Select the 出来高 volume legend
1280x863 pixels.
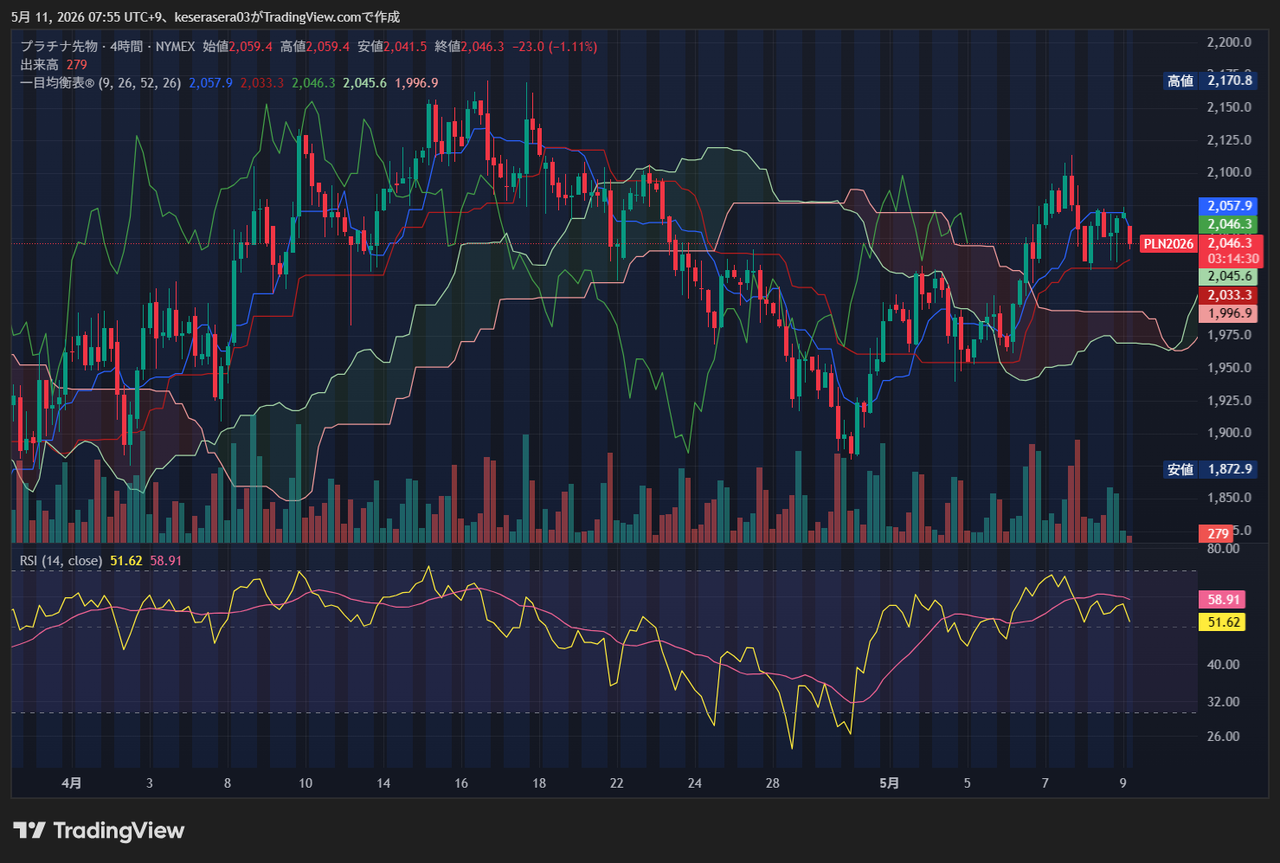tap(40, 65)
